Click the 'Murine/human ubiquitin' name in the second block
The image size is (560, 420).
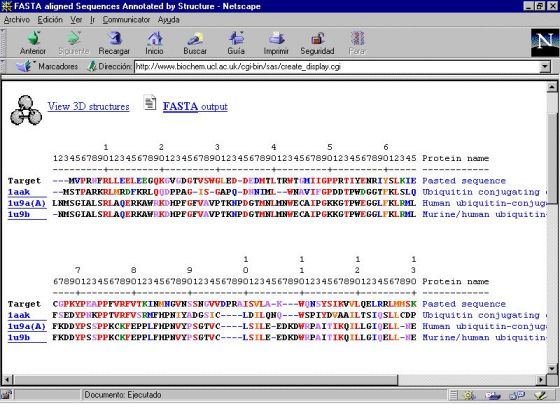484,338
